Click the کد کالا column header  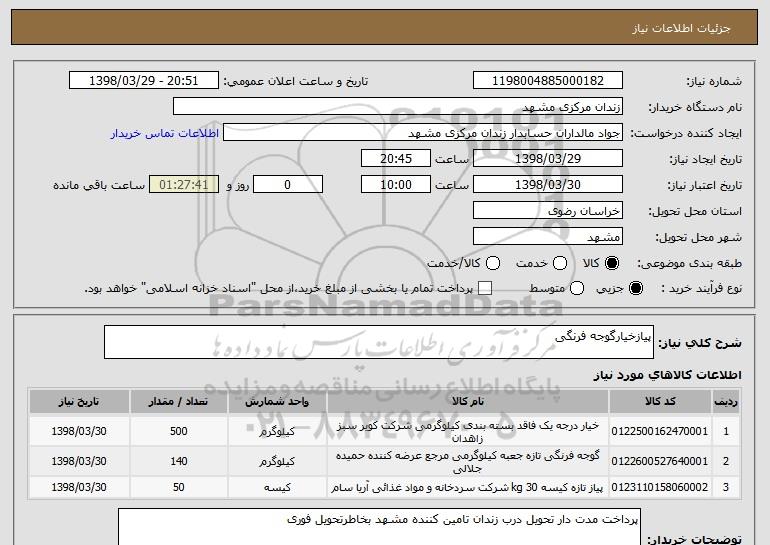click(x=660, y=402)
